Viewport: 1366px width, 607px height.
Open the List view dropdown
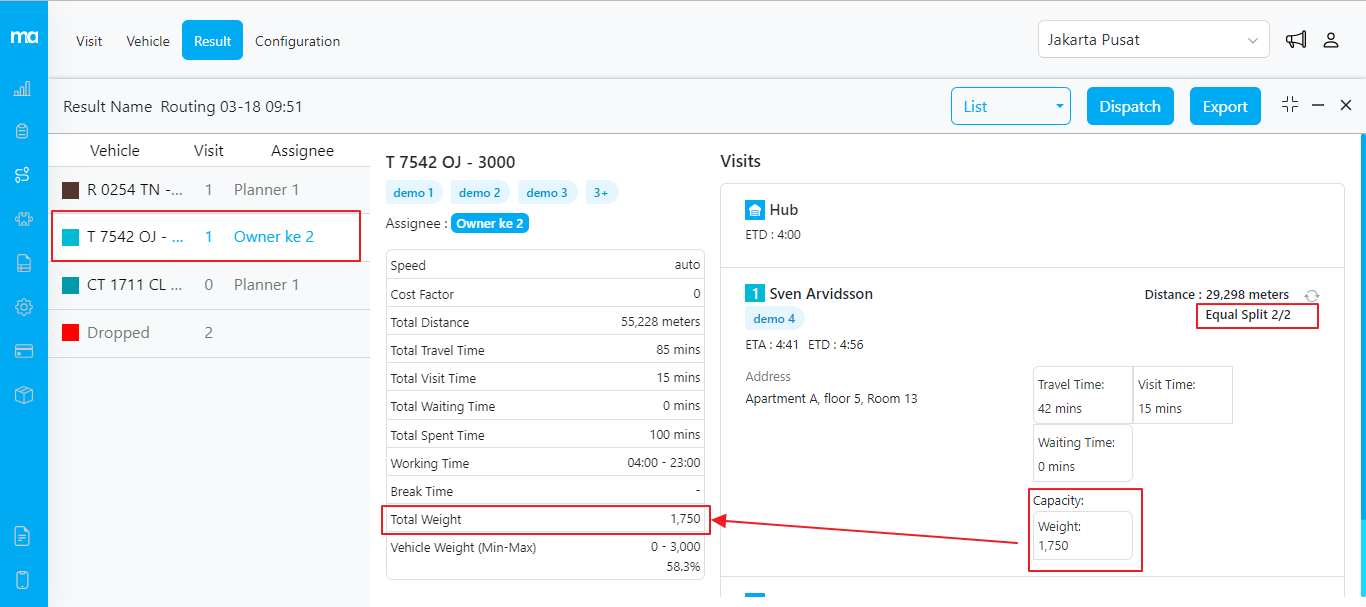coord(1010,106)
